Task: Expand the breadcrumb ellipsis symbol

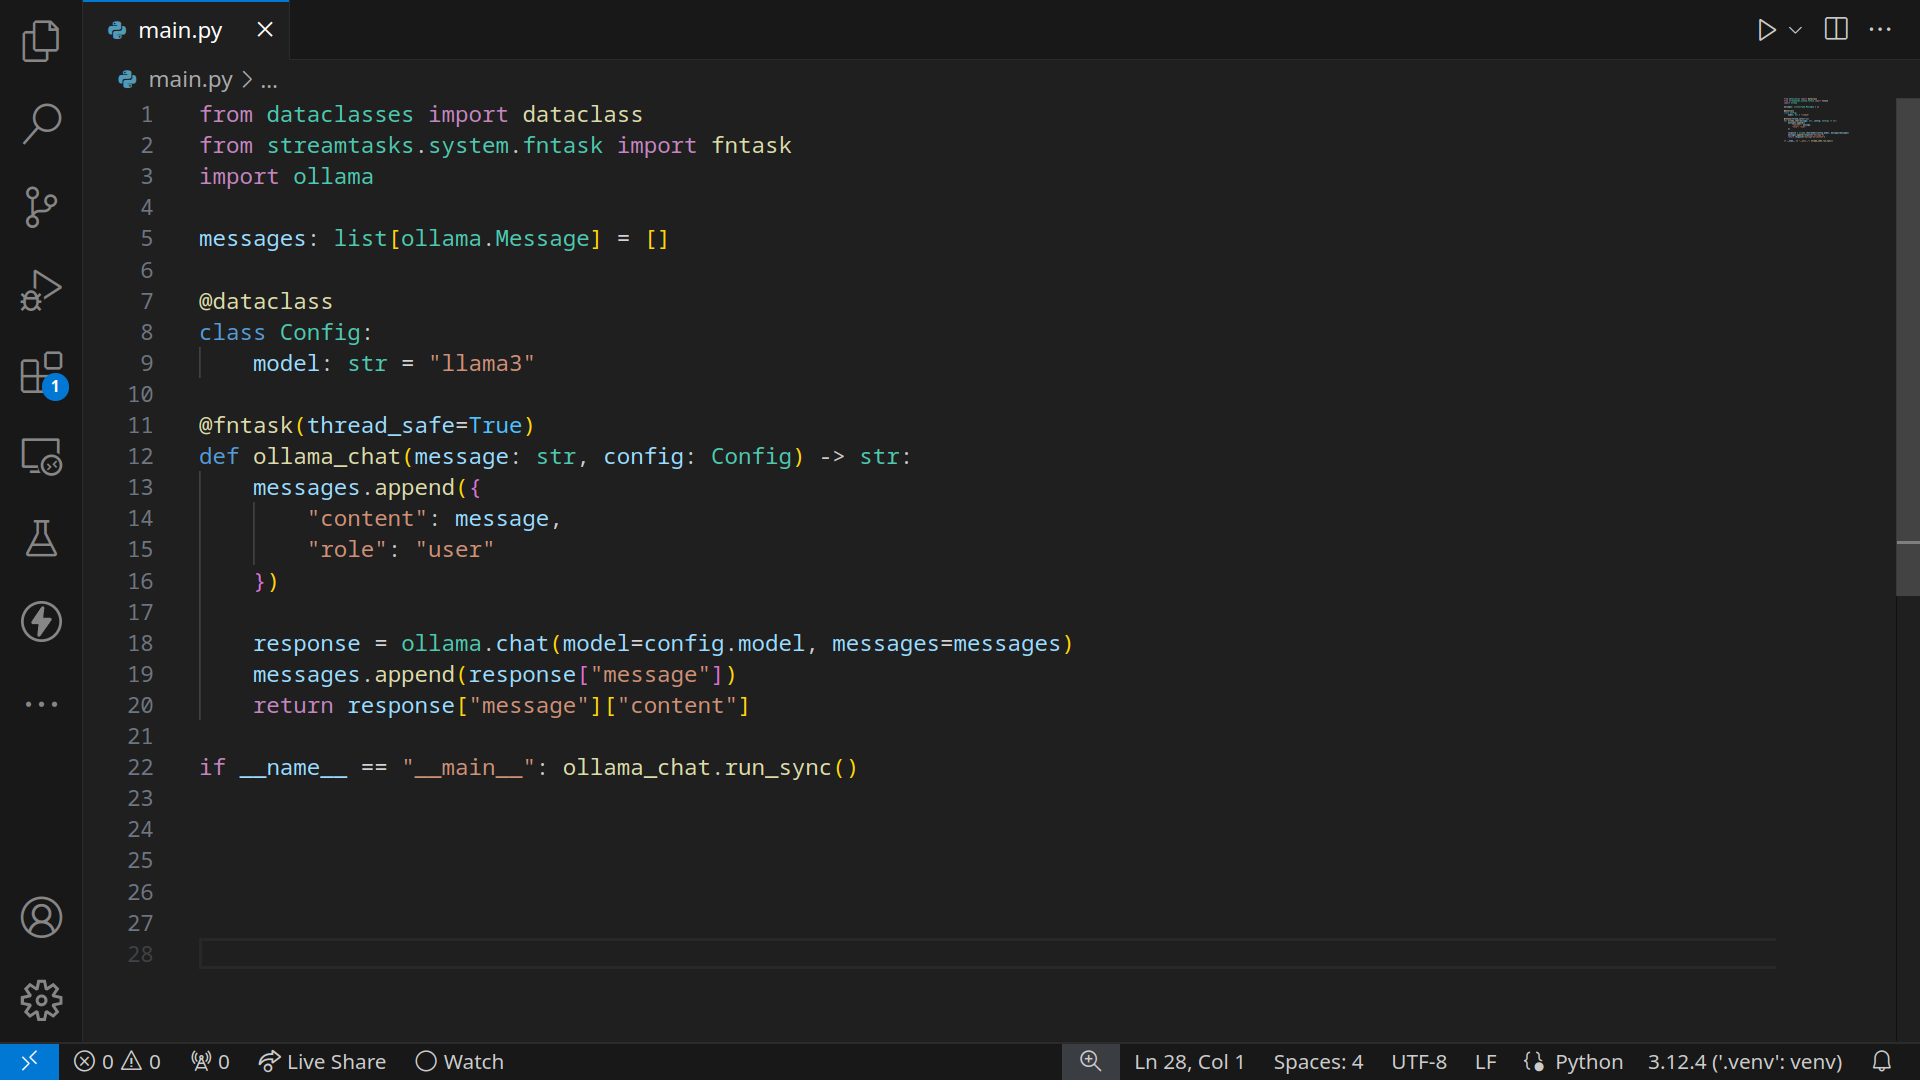Action: [269, 79]
